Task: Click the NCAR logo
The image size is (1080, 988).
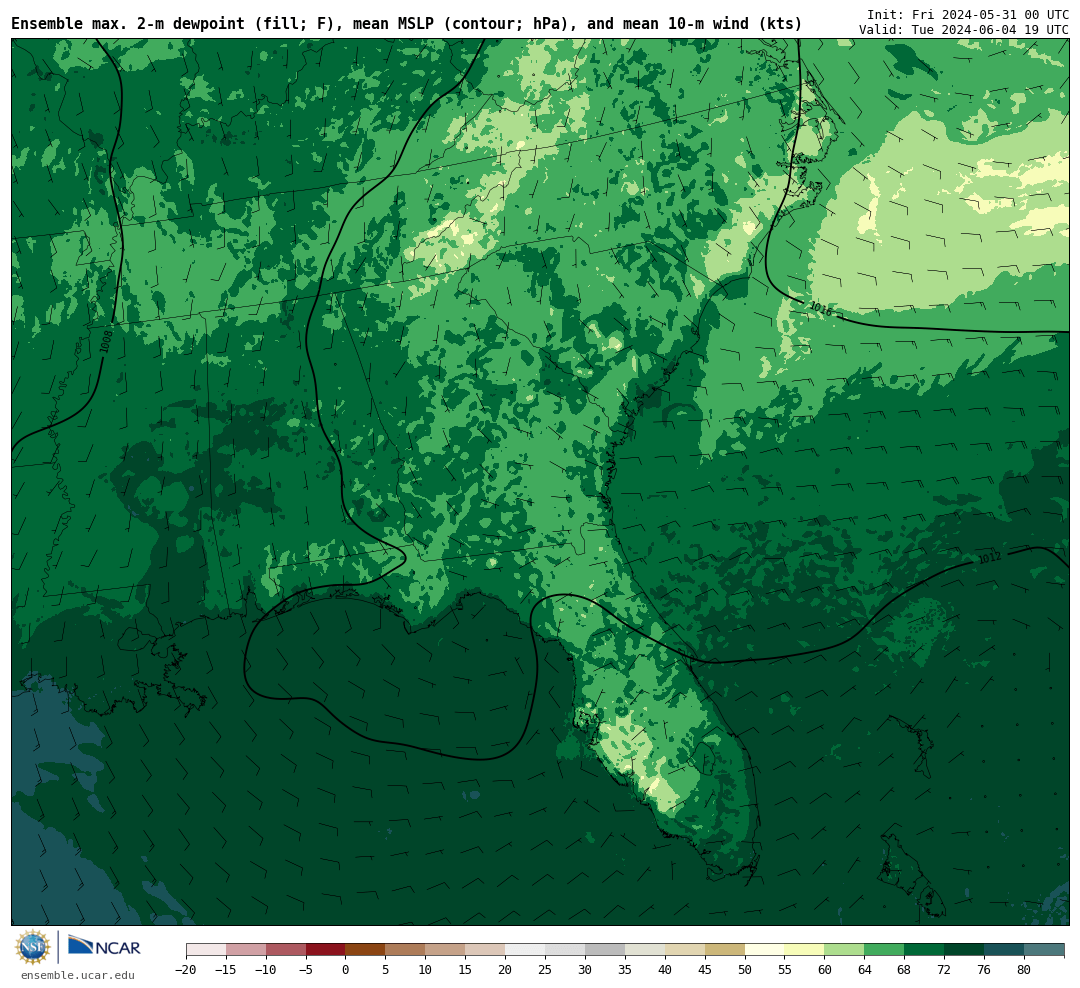Action: tap(104, 947)
